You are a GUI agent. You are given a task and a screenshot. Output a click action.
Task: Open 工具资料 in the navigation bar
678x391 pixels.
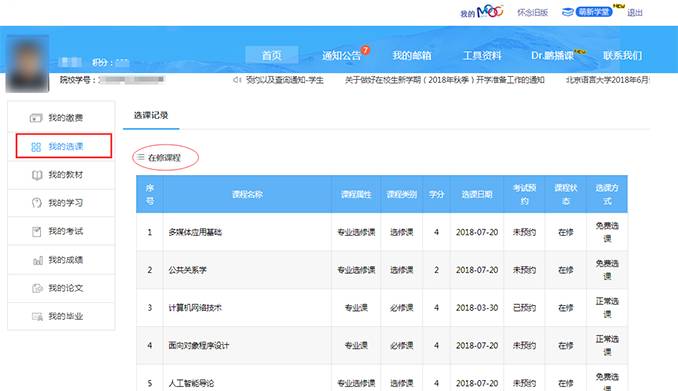[482, 55]
